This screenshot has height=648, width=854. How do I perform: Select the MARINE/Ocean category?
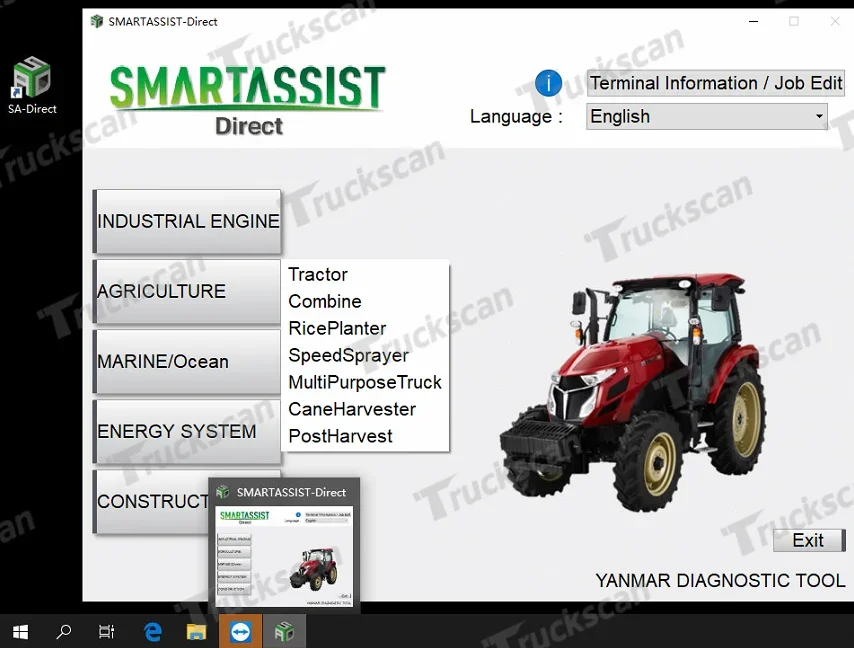pos(186,361)
